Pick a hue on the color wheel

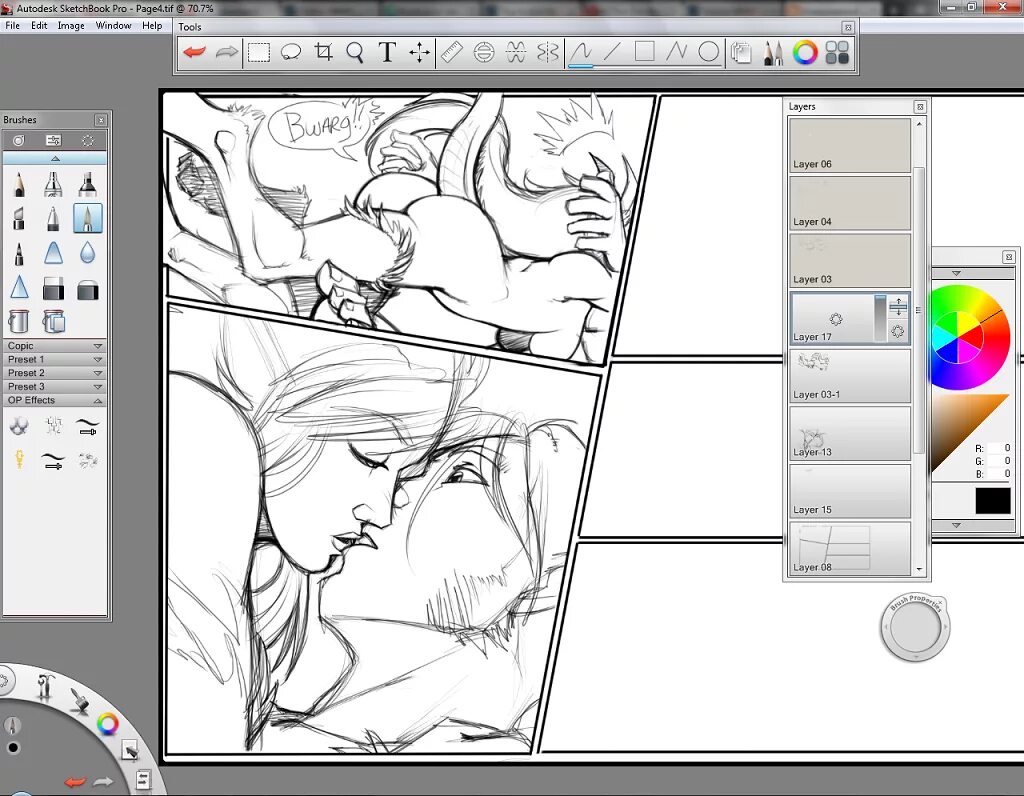(970, 338)
